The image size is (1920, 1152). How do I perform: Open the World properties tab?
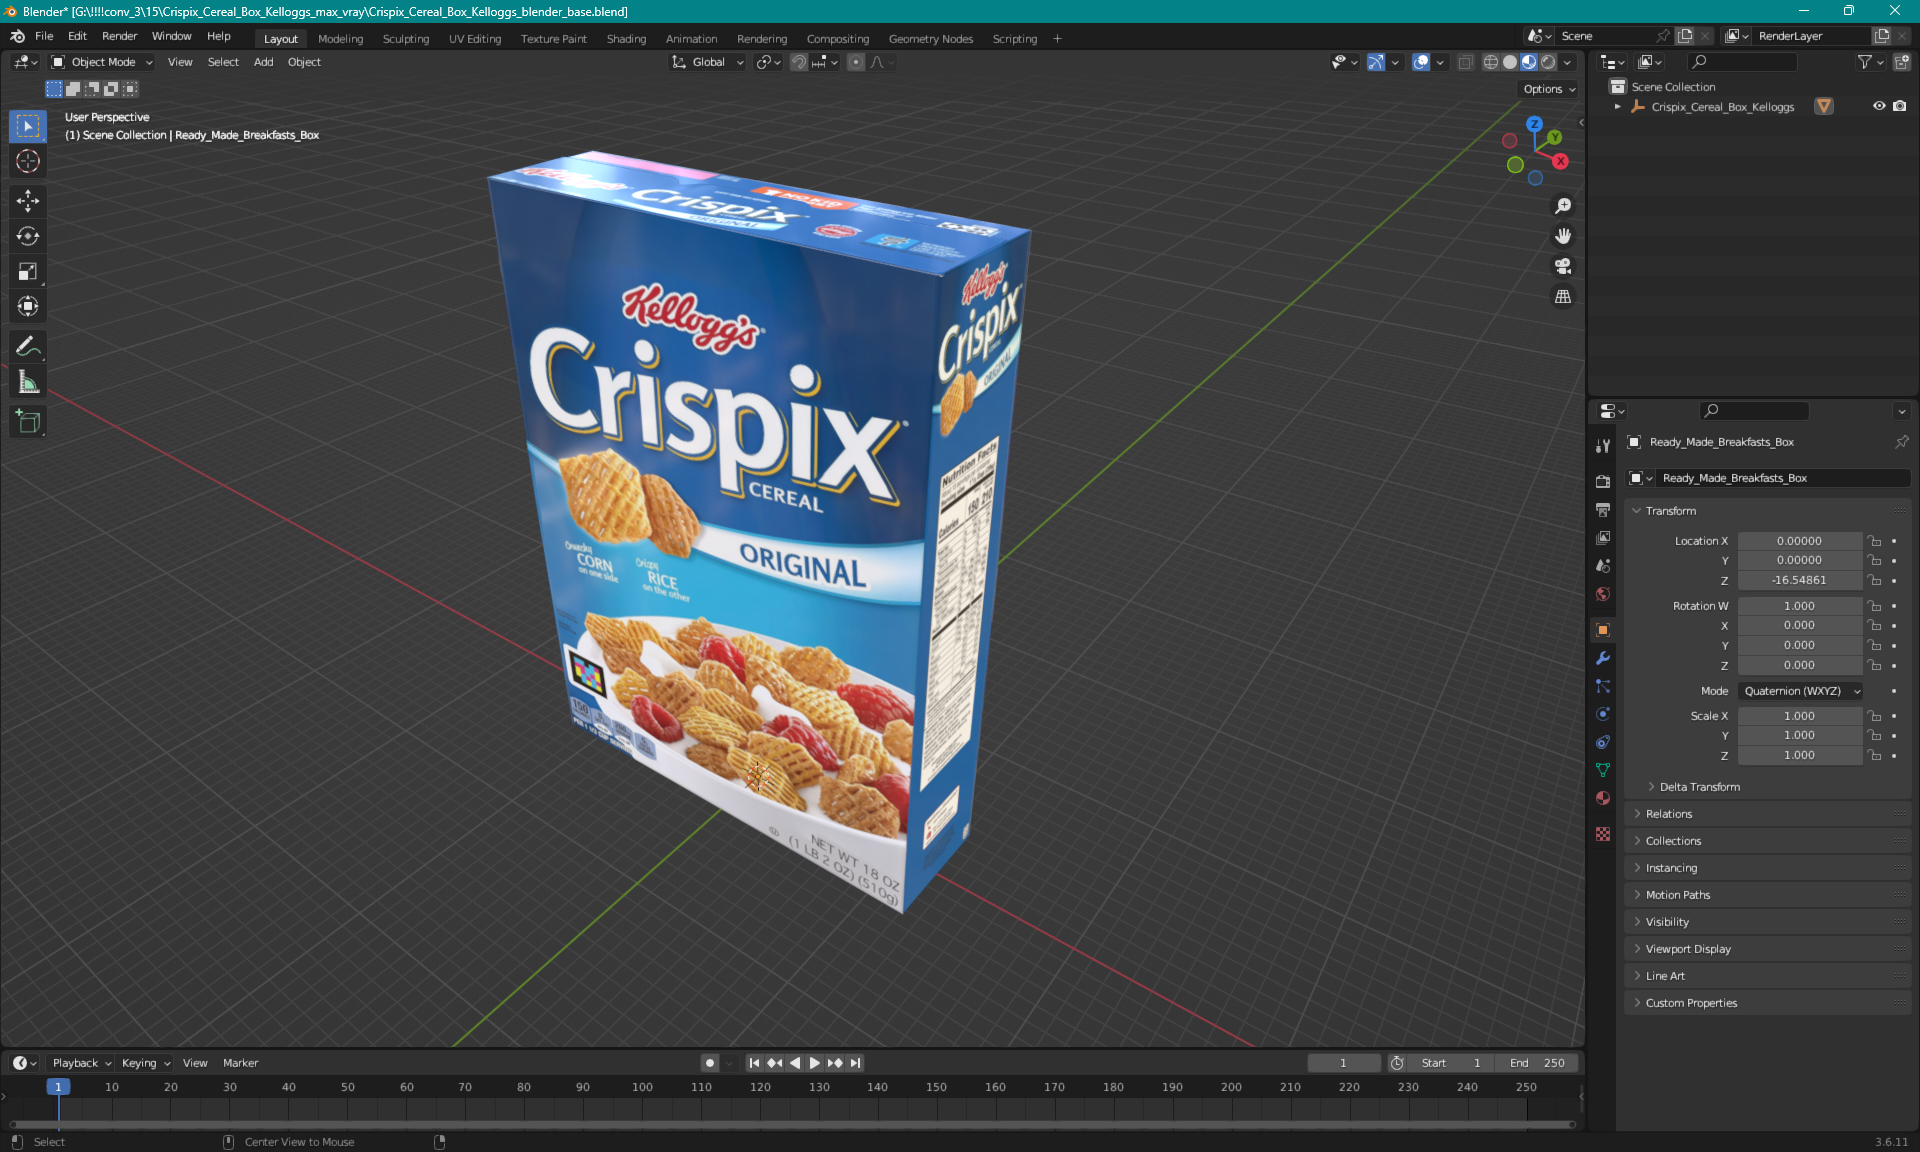[1603, 594]
